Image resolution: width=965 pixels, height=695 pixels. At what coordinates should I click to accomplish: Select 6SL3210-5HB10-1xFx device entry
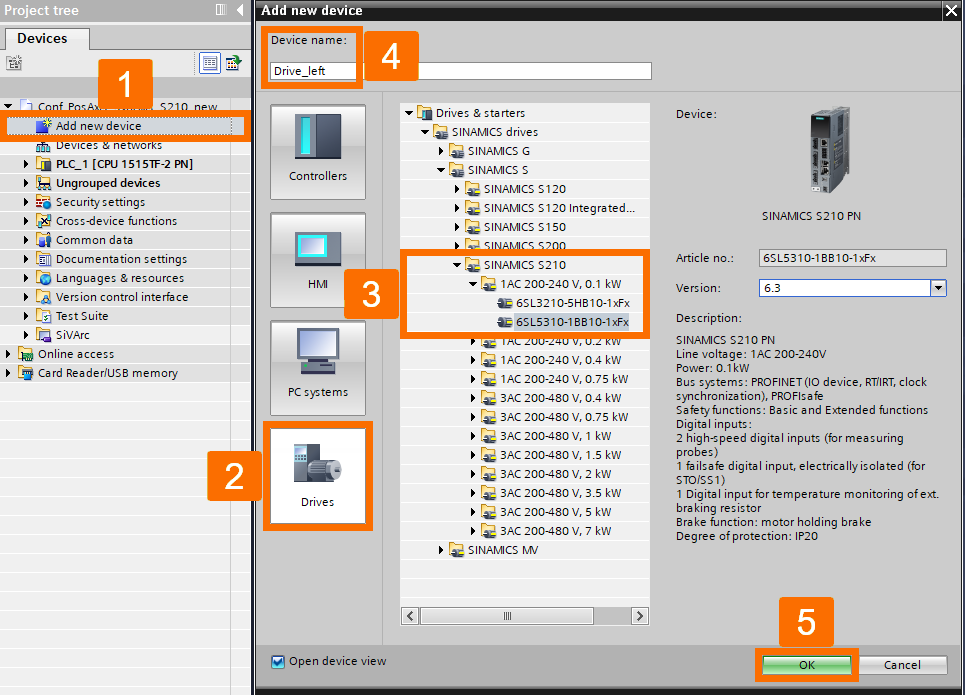(x=572, y=303)
